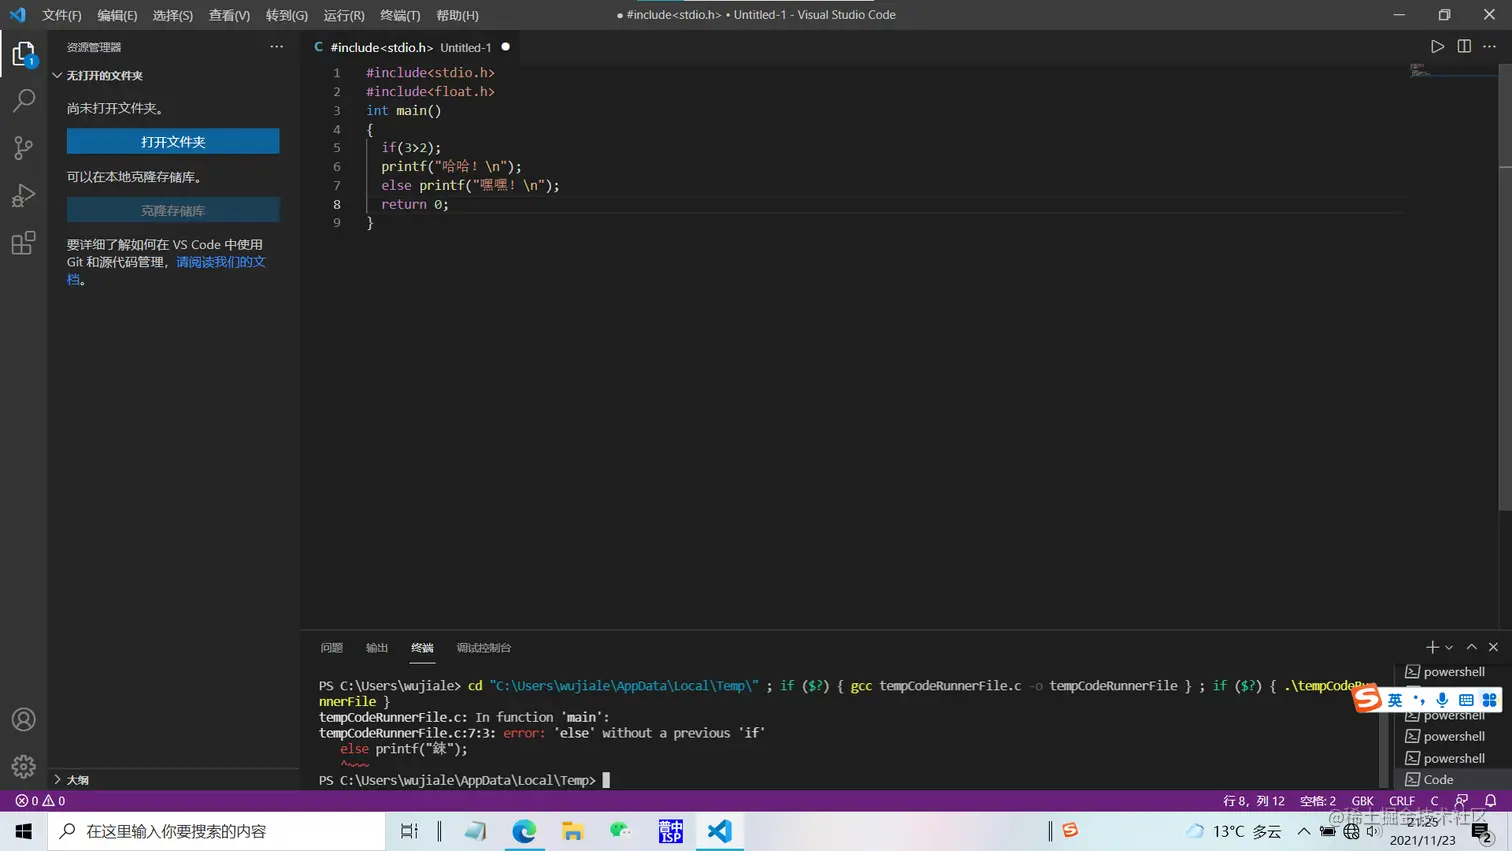Viewport: 1512px width, 851px height.
Task: Click the Windows taskbar search box
Action: tap(217, 831)
